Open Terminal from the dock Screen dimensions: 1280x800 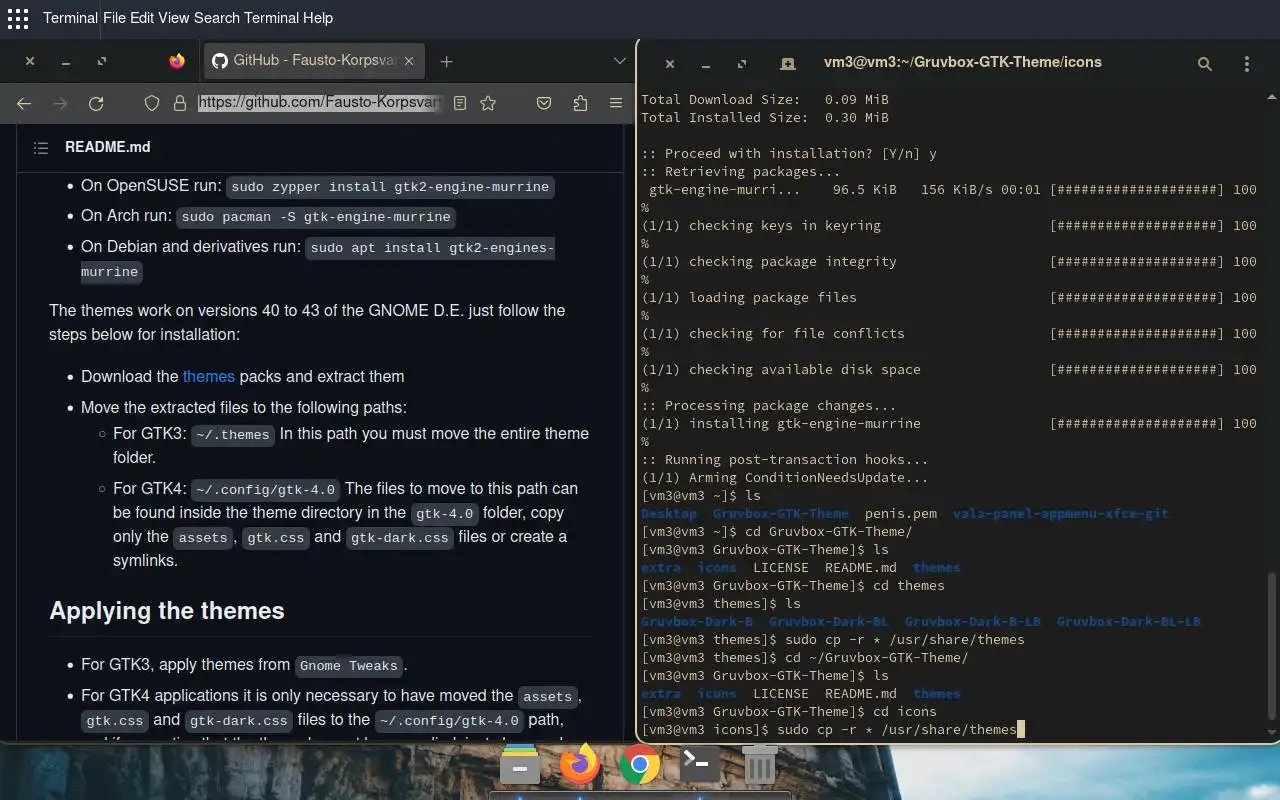tap(699, 765)
